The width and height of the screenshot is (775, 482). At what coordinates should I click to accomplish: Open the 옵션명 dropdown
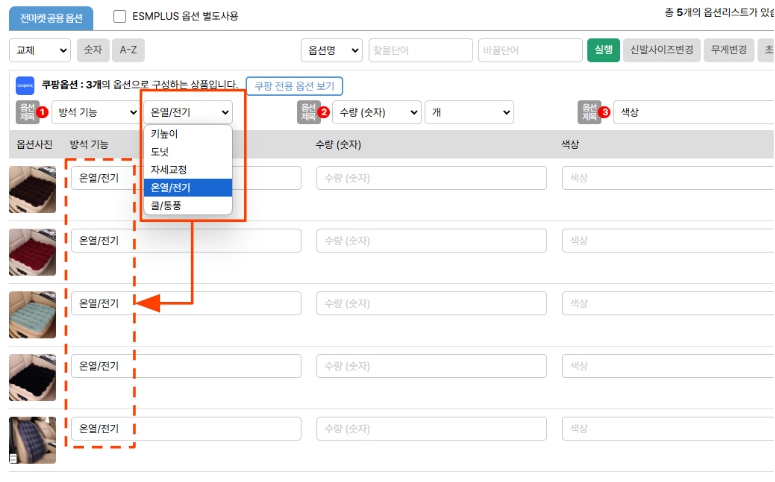point(331,50)
